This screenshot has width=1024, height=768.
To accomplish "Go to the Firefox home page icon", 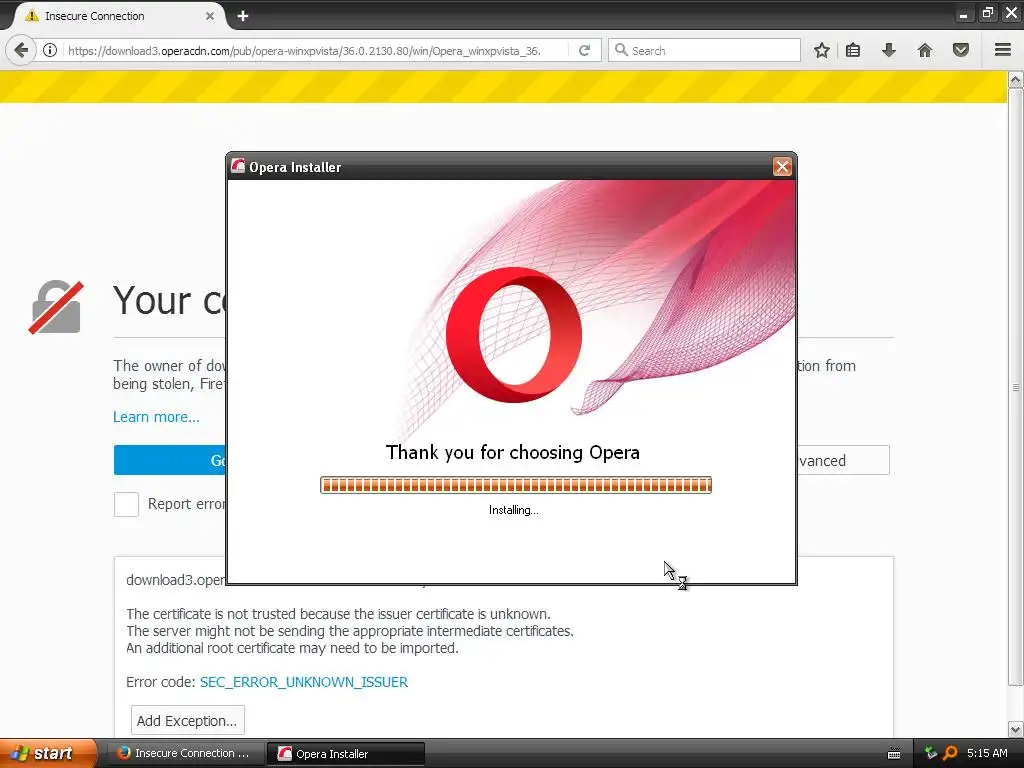I will click(925, 50).
